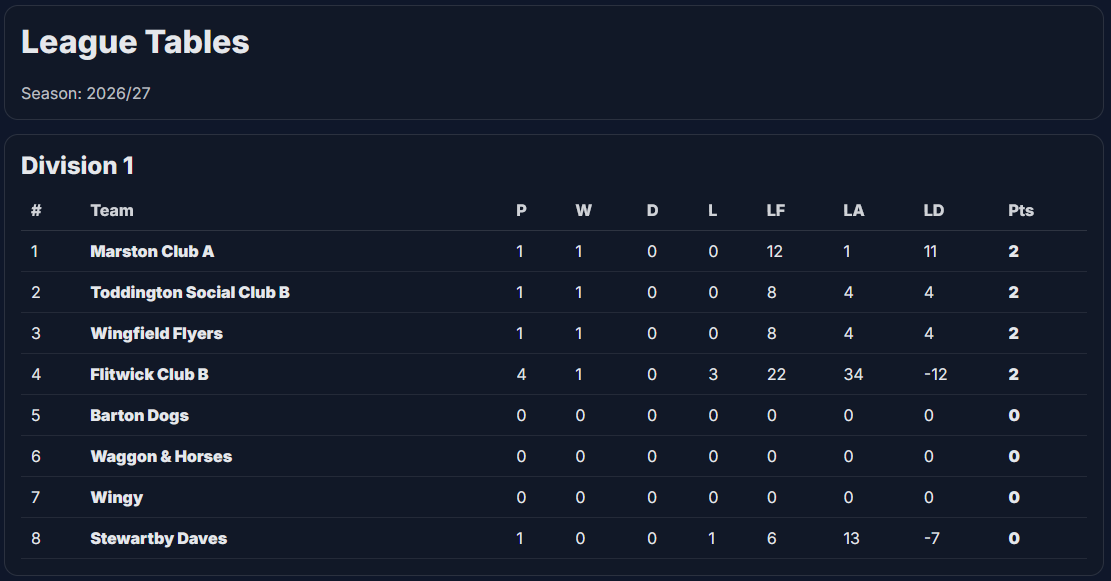Open the Flitwick Club B team record
1111x581 pixels.
pos(148,374)
